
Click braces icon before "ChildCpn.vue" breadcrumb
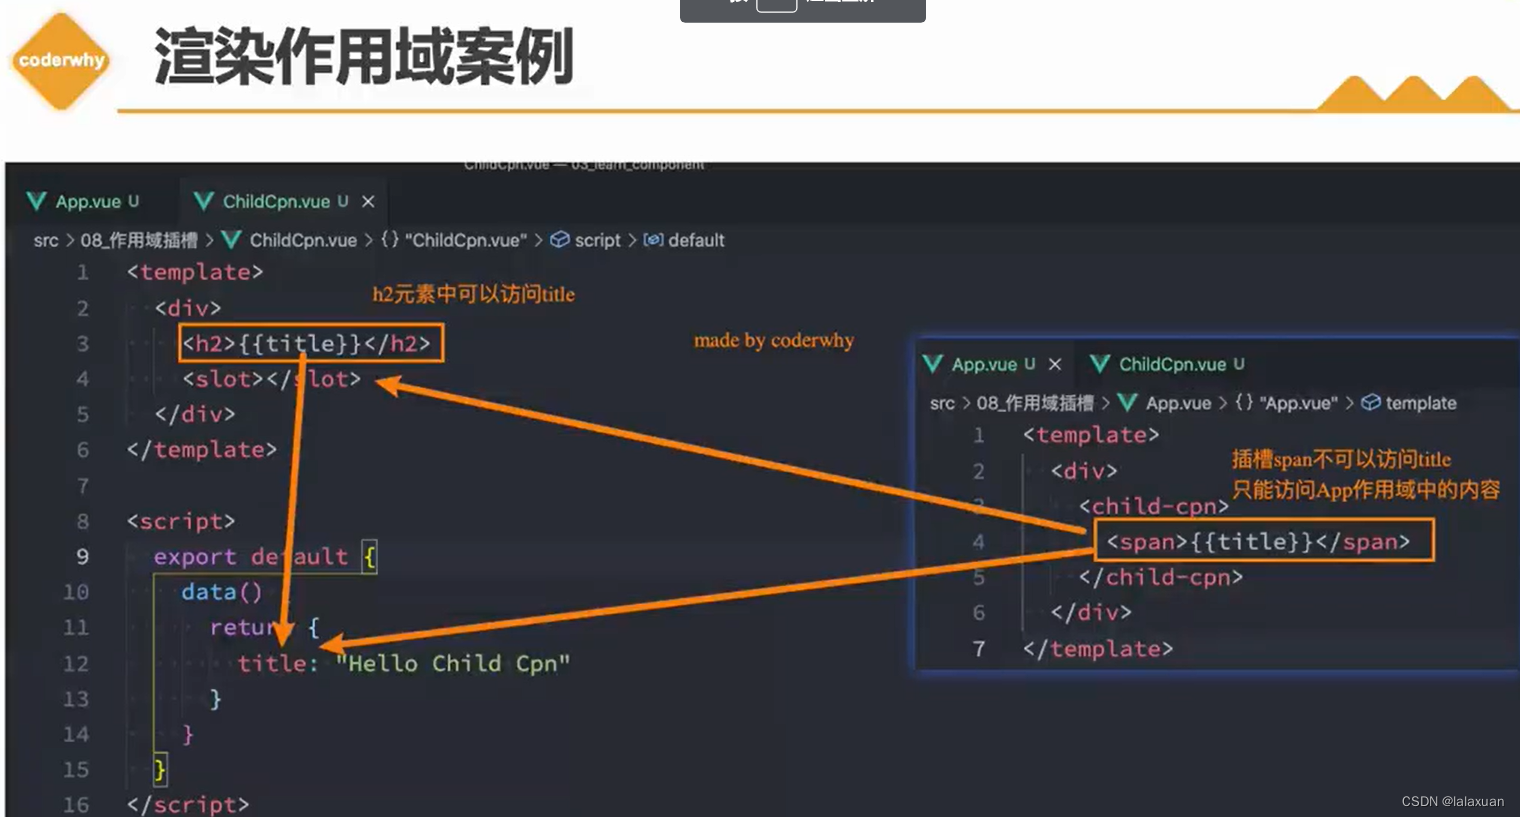(x=390, y=240)
